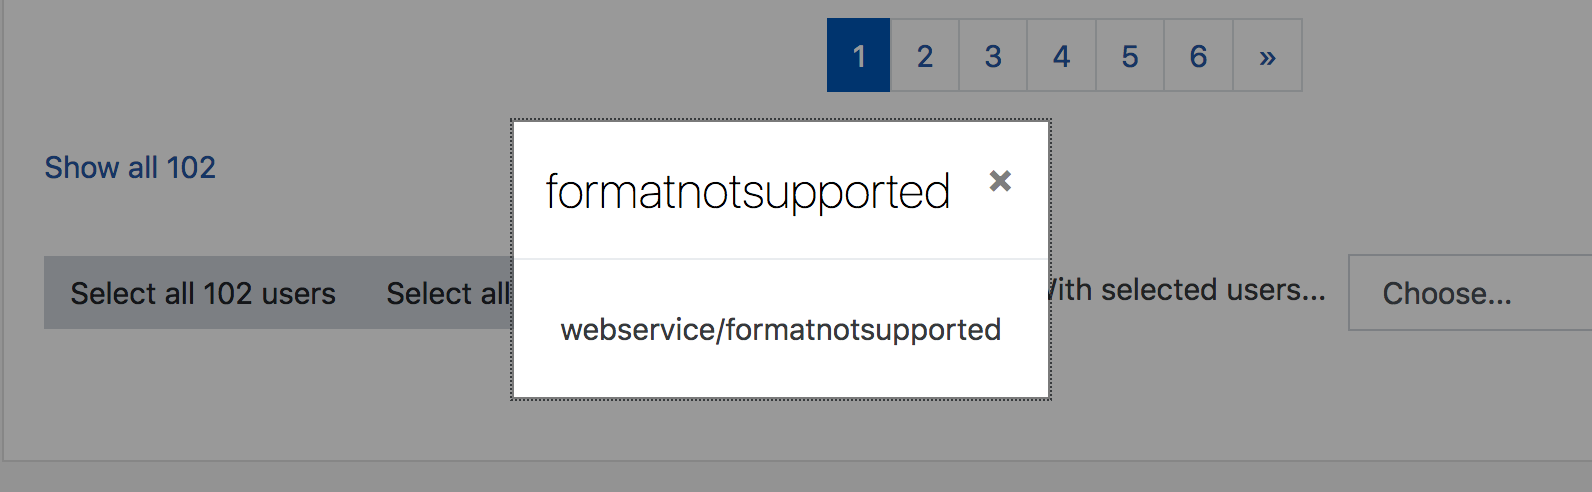Switch to page 6 of results
The width and height of the screenshot is (1592, 492).
[x=1198, y=56]
